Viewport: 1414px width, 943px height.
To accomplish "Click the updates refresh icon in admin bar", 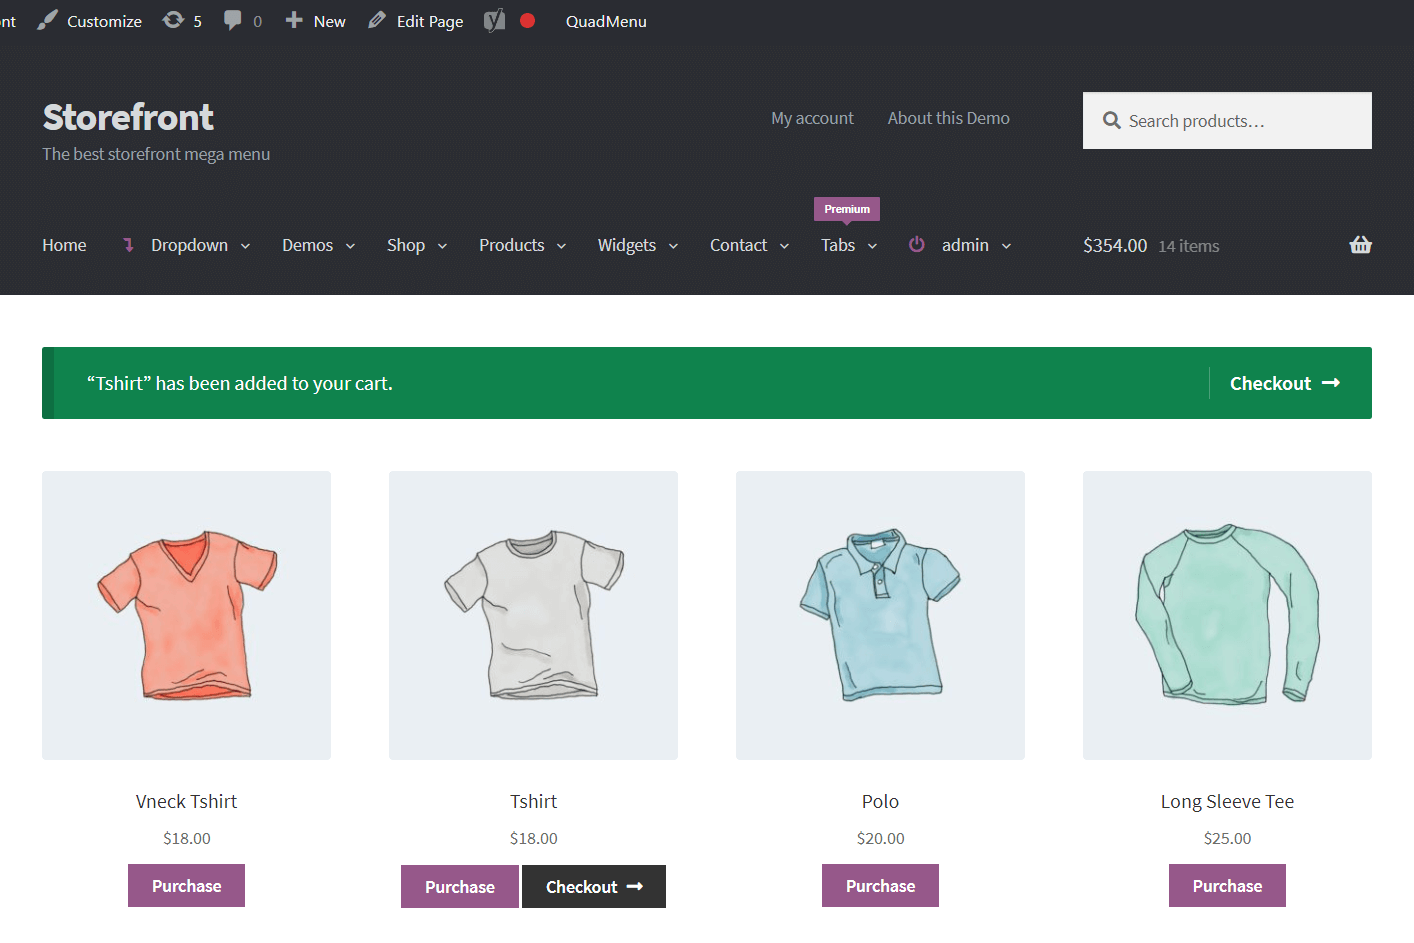I will point(173,21).
